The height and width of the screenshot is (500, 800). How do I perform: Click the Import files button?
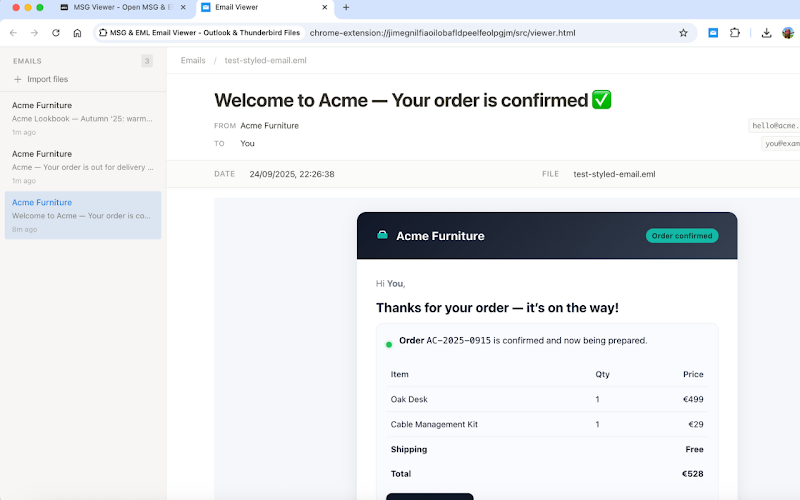(x=41, y=79)
